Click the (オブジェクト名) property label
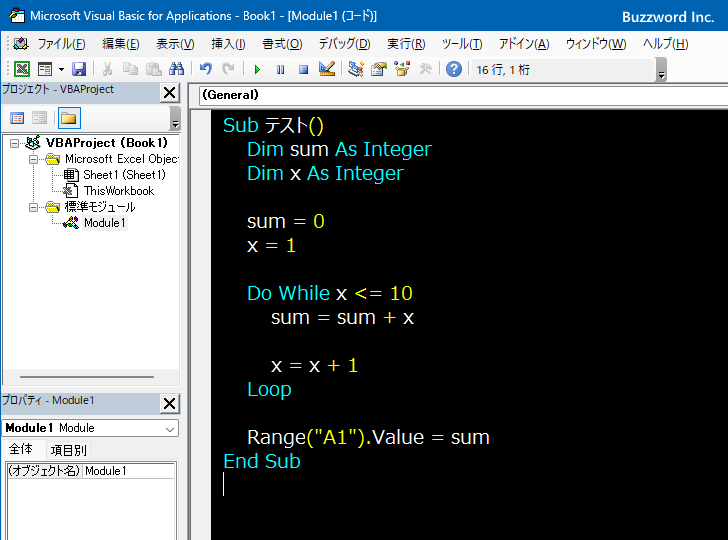Screen dimensions: 728x540 click(45, 471)
